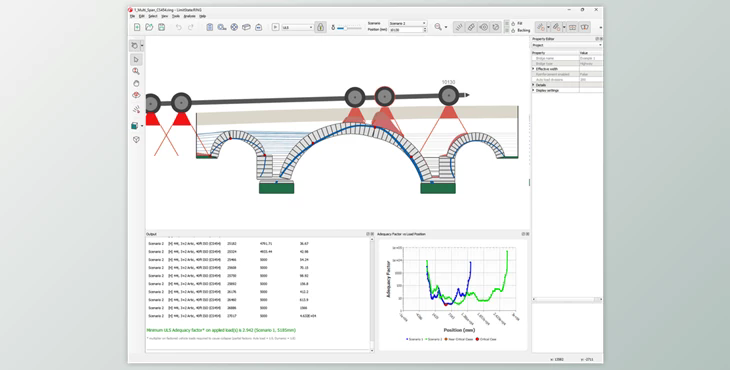This screenshot has height=370, width=730.
Task: Click the Property Editor horizontal scrollbar
Action: pos(567,299)
